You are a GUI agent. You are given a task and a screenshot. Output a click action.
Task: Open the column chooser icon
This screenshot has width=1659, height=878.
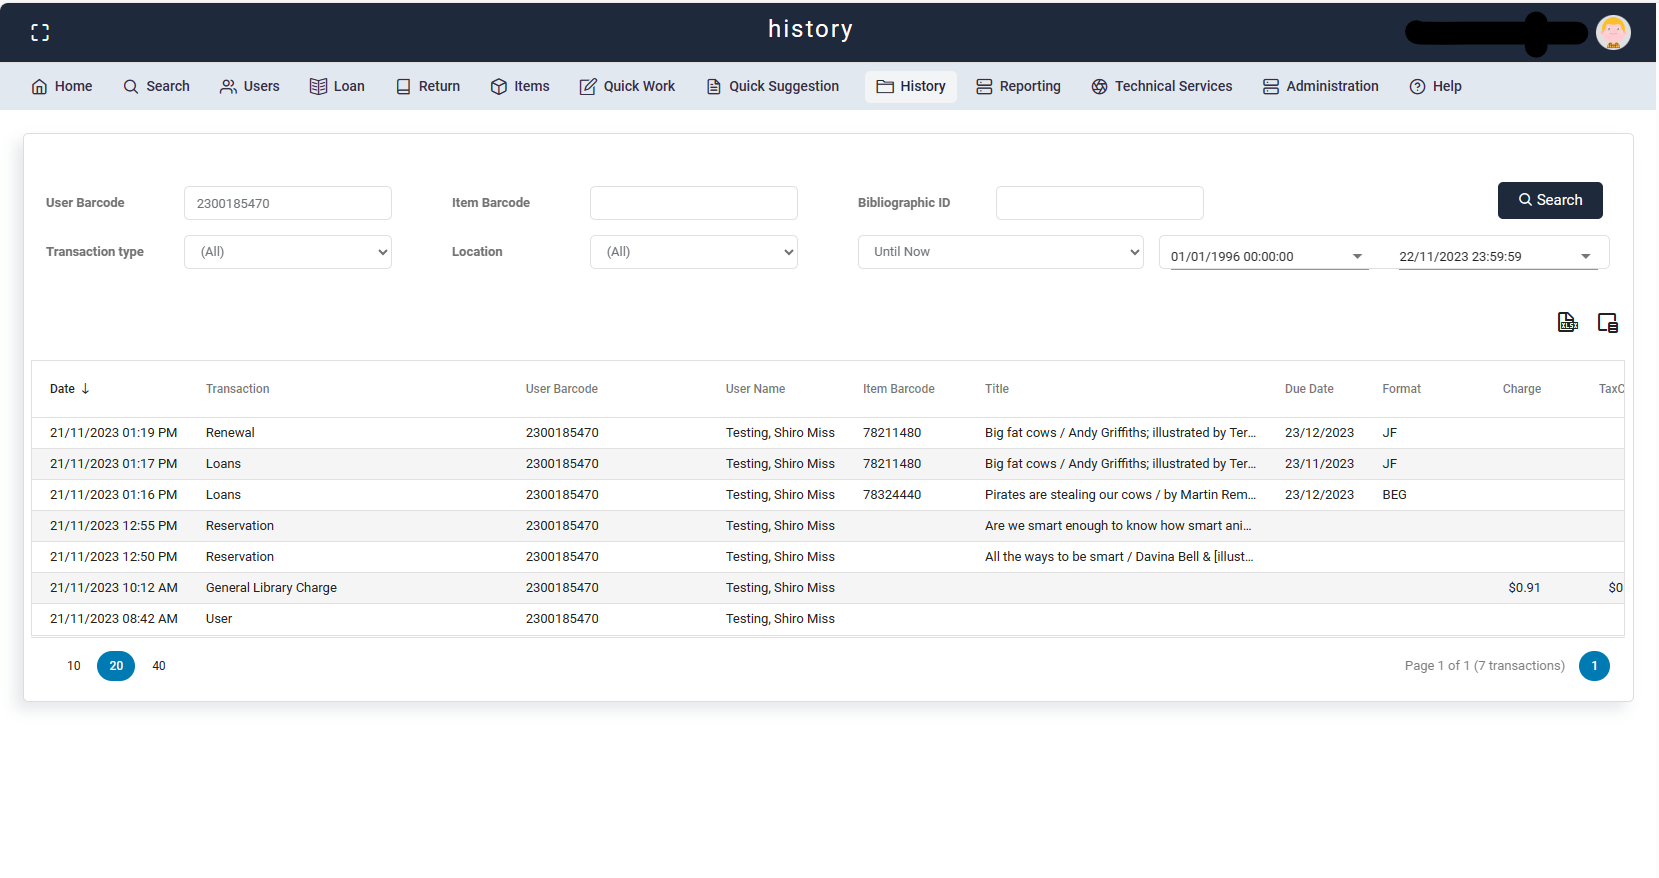(1607, 322)
